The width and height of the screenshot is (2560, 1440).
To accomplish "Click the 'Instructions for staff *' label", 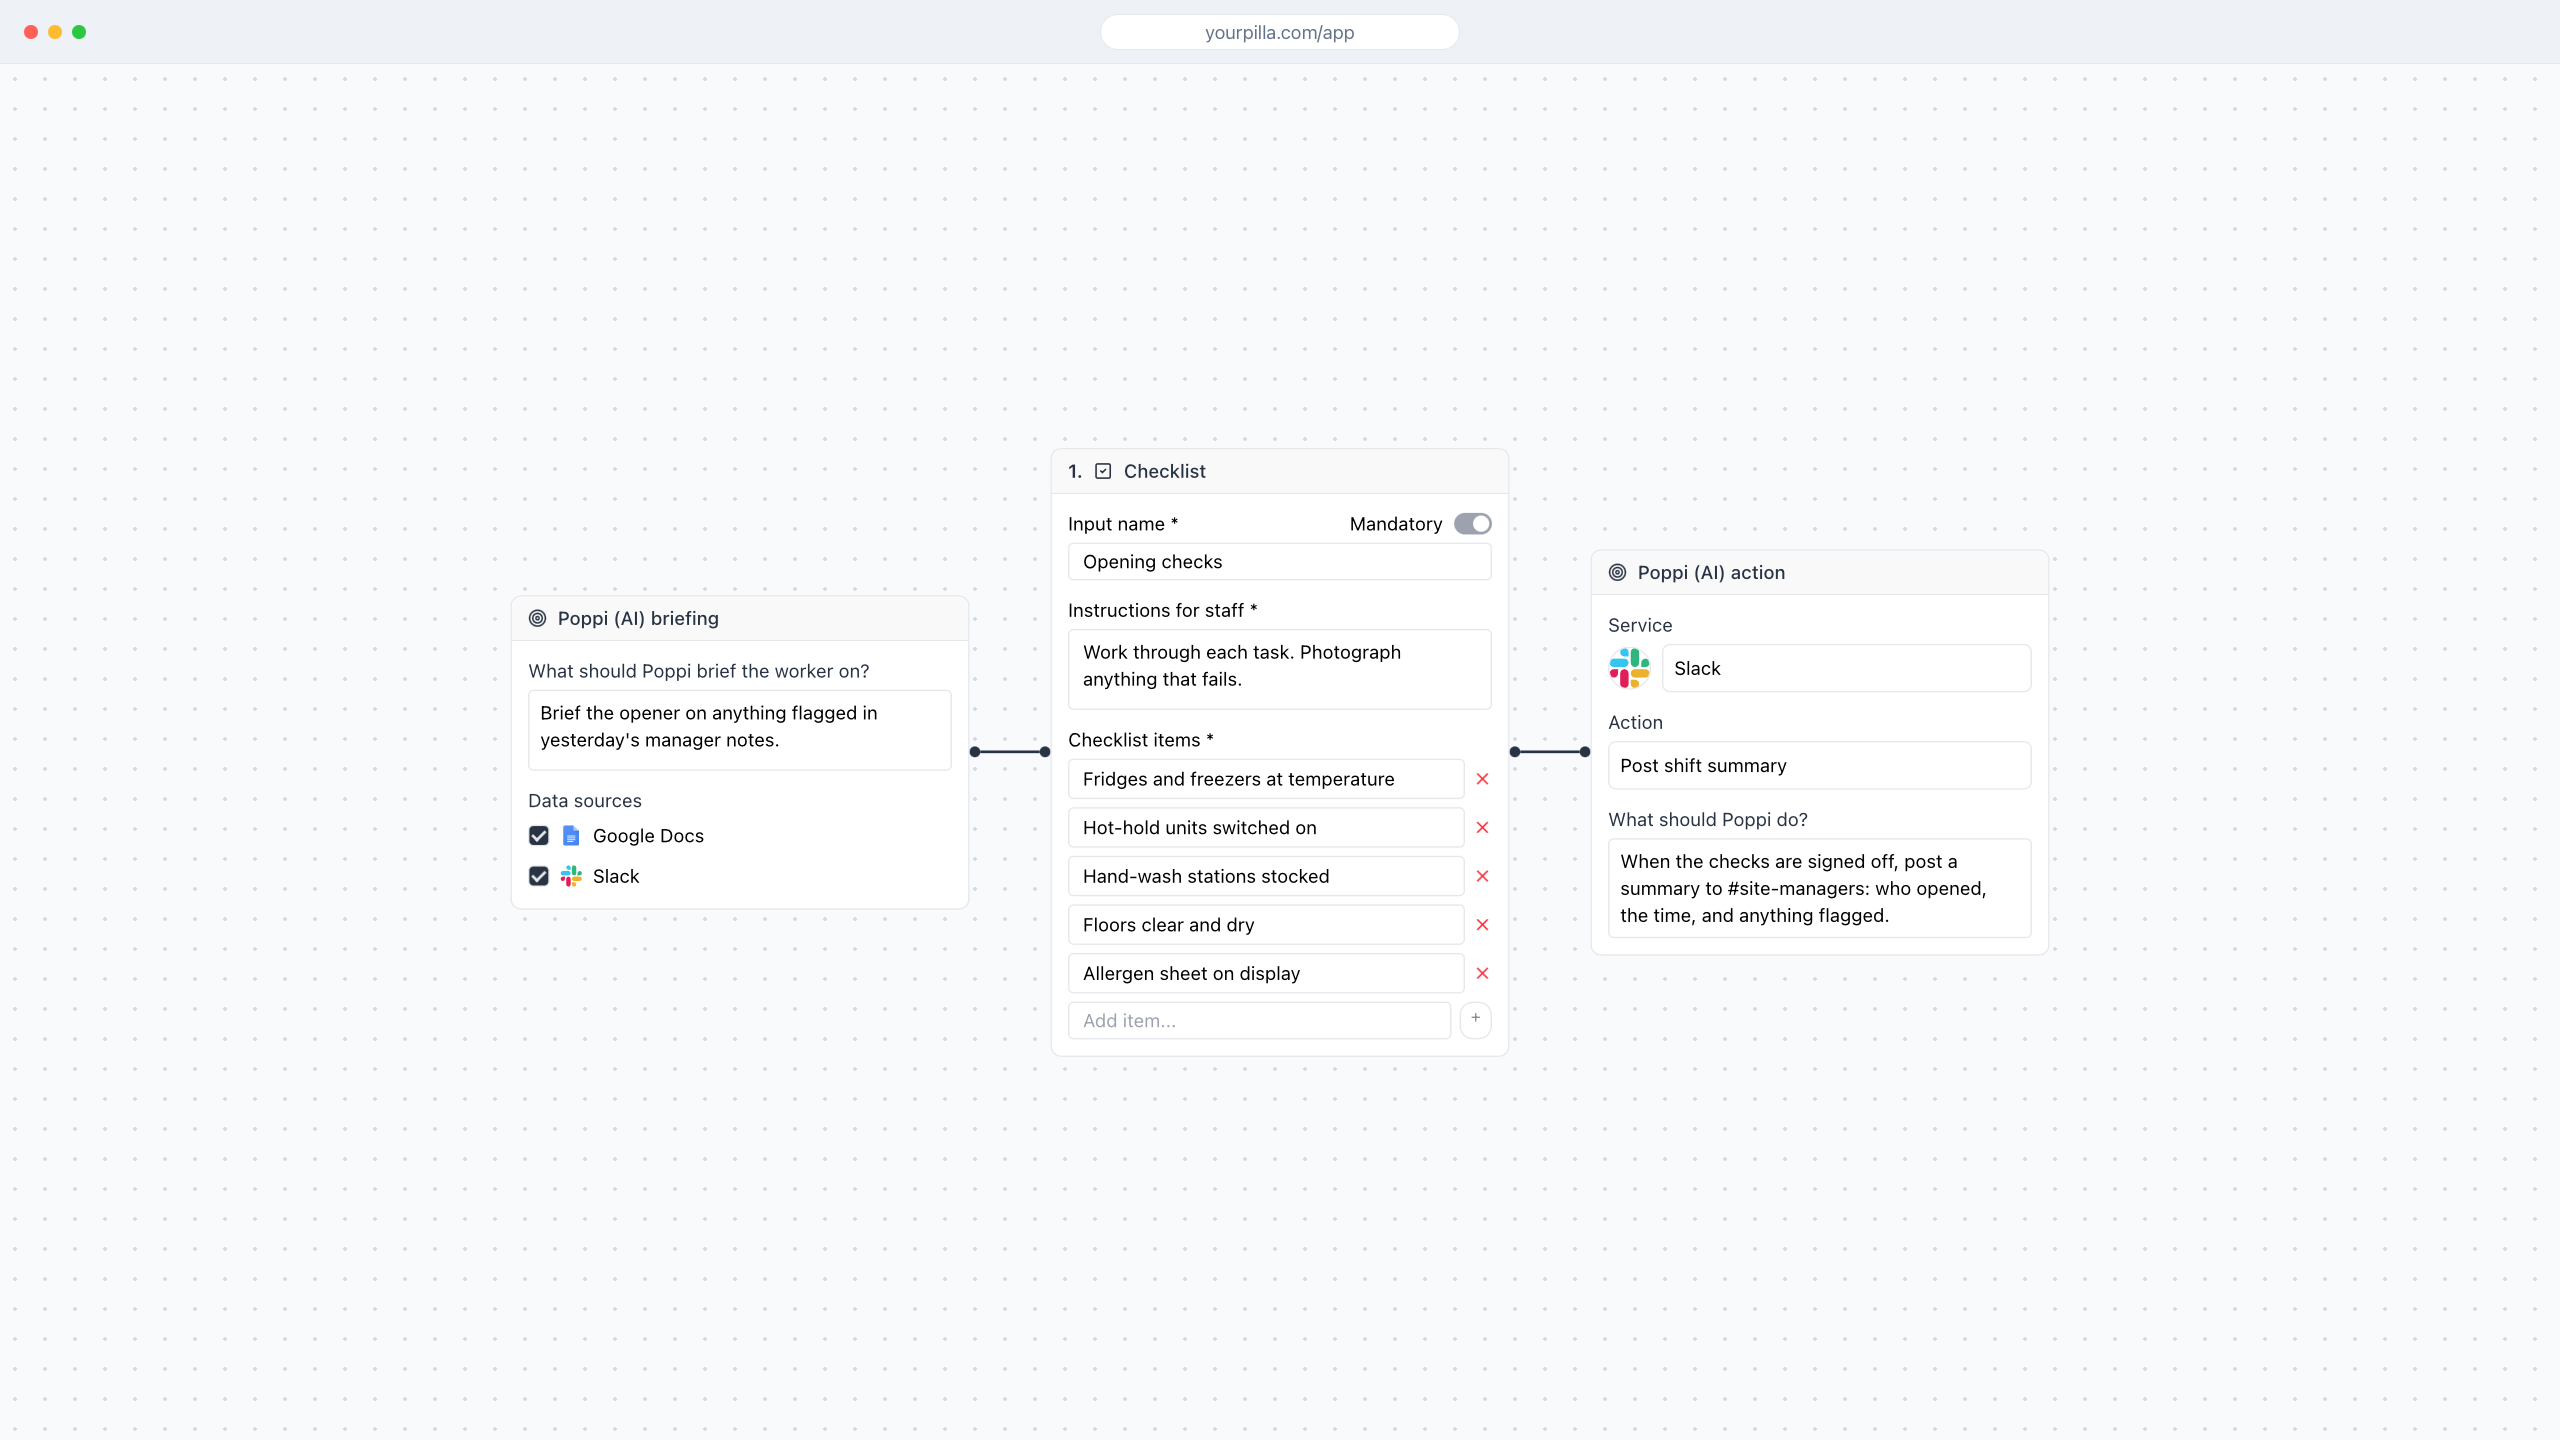I will (x=1163, y=610).
